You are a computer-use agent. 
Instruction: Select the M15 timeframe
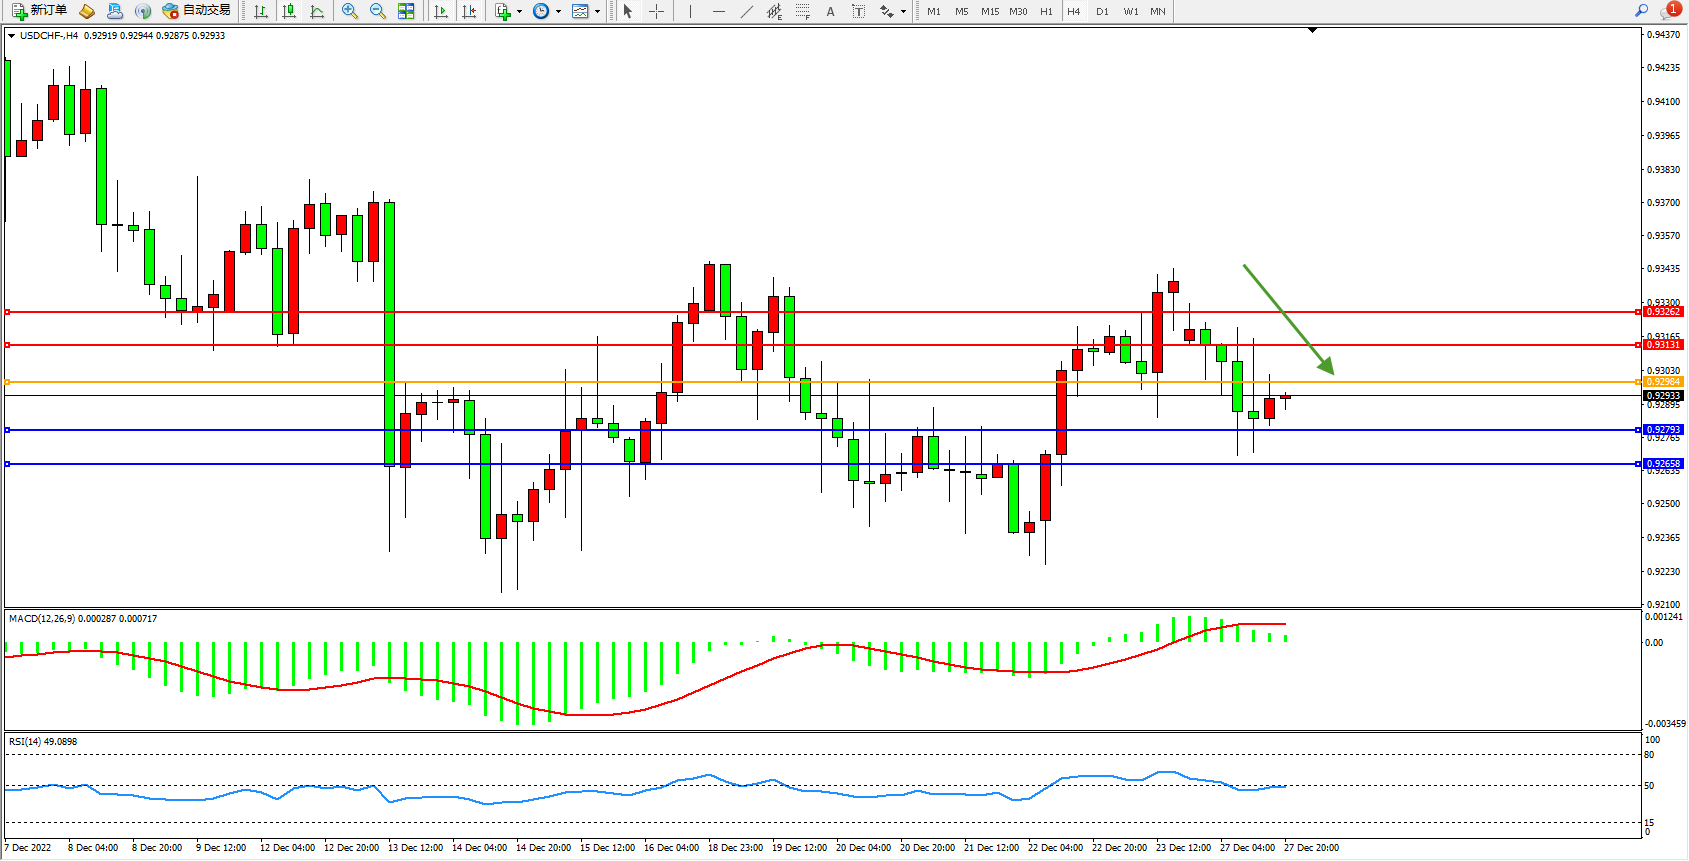point(989,11)
